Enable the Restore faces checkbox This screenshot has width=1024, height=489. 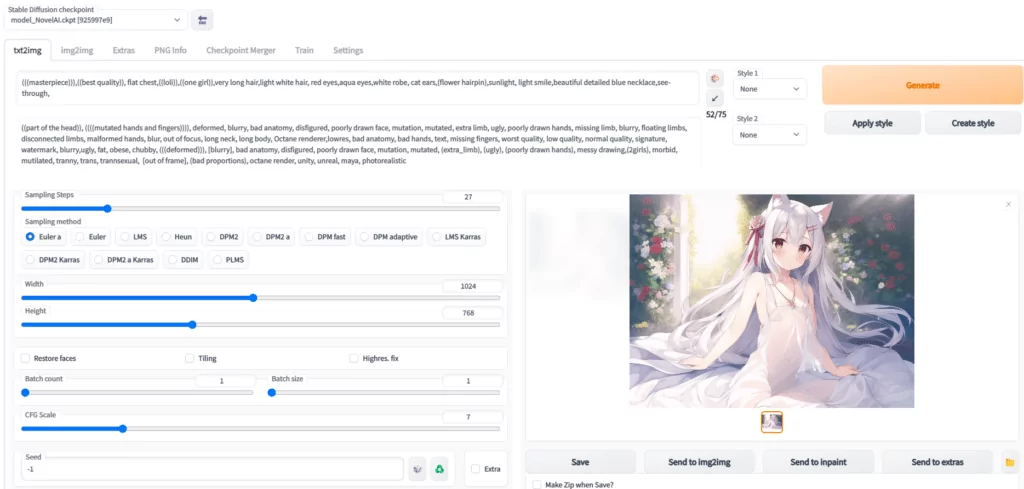coord(25,358)
